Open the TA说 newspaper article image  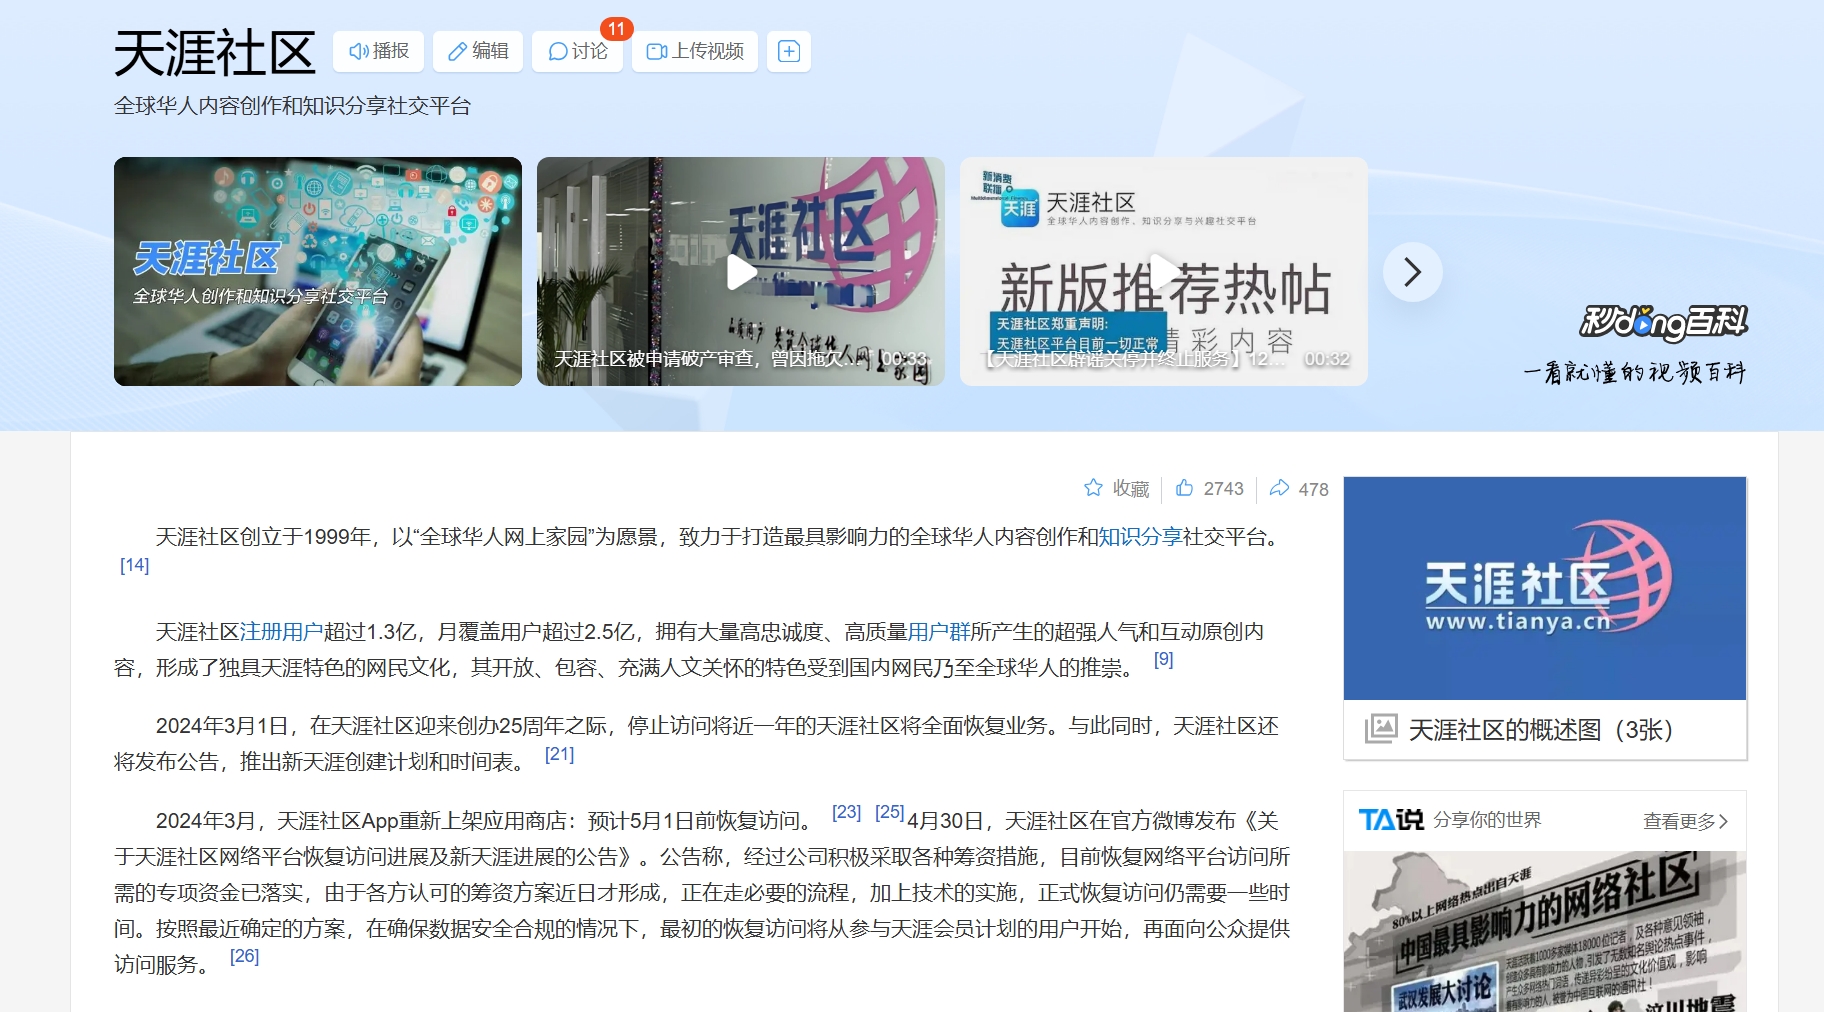1545,931
